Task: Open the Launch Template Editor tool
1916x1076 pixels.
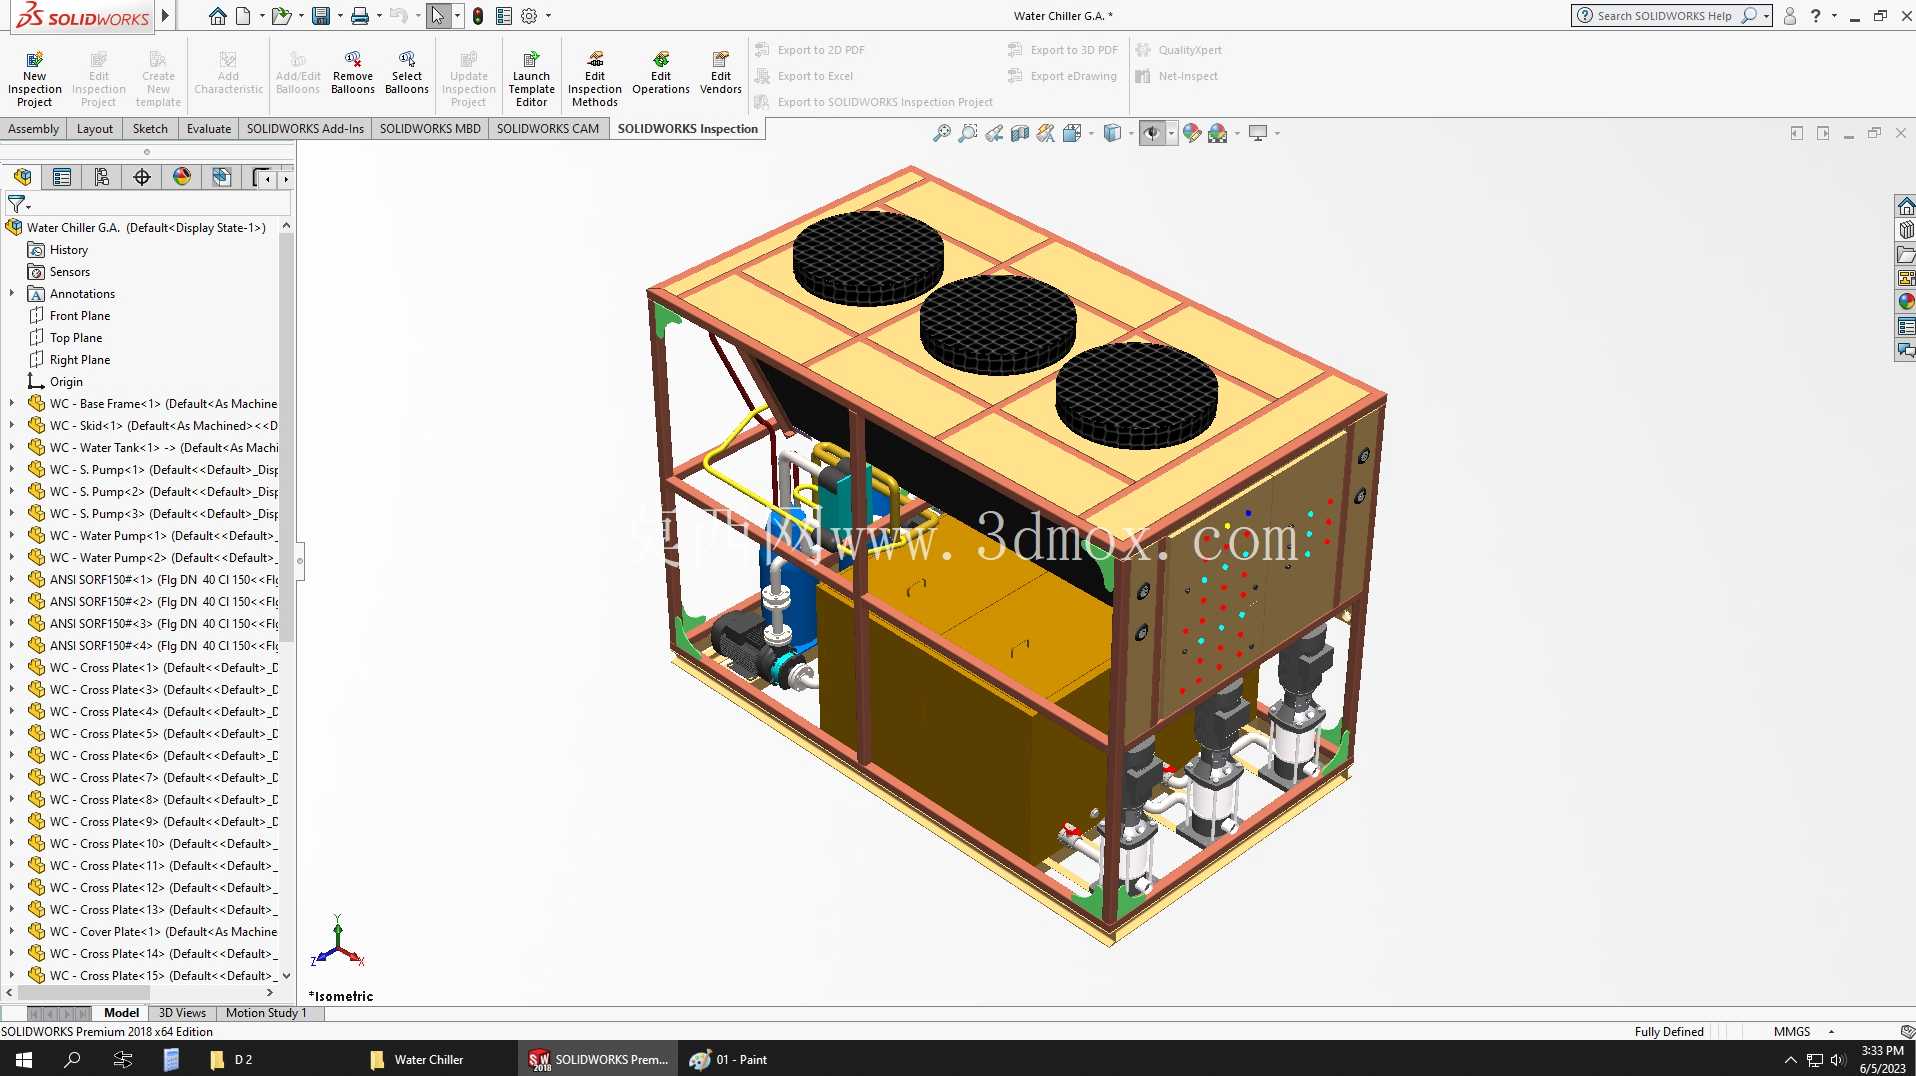Action: (x=531, y=78)
